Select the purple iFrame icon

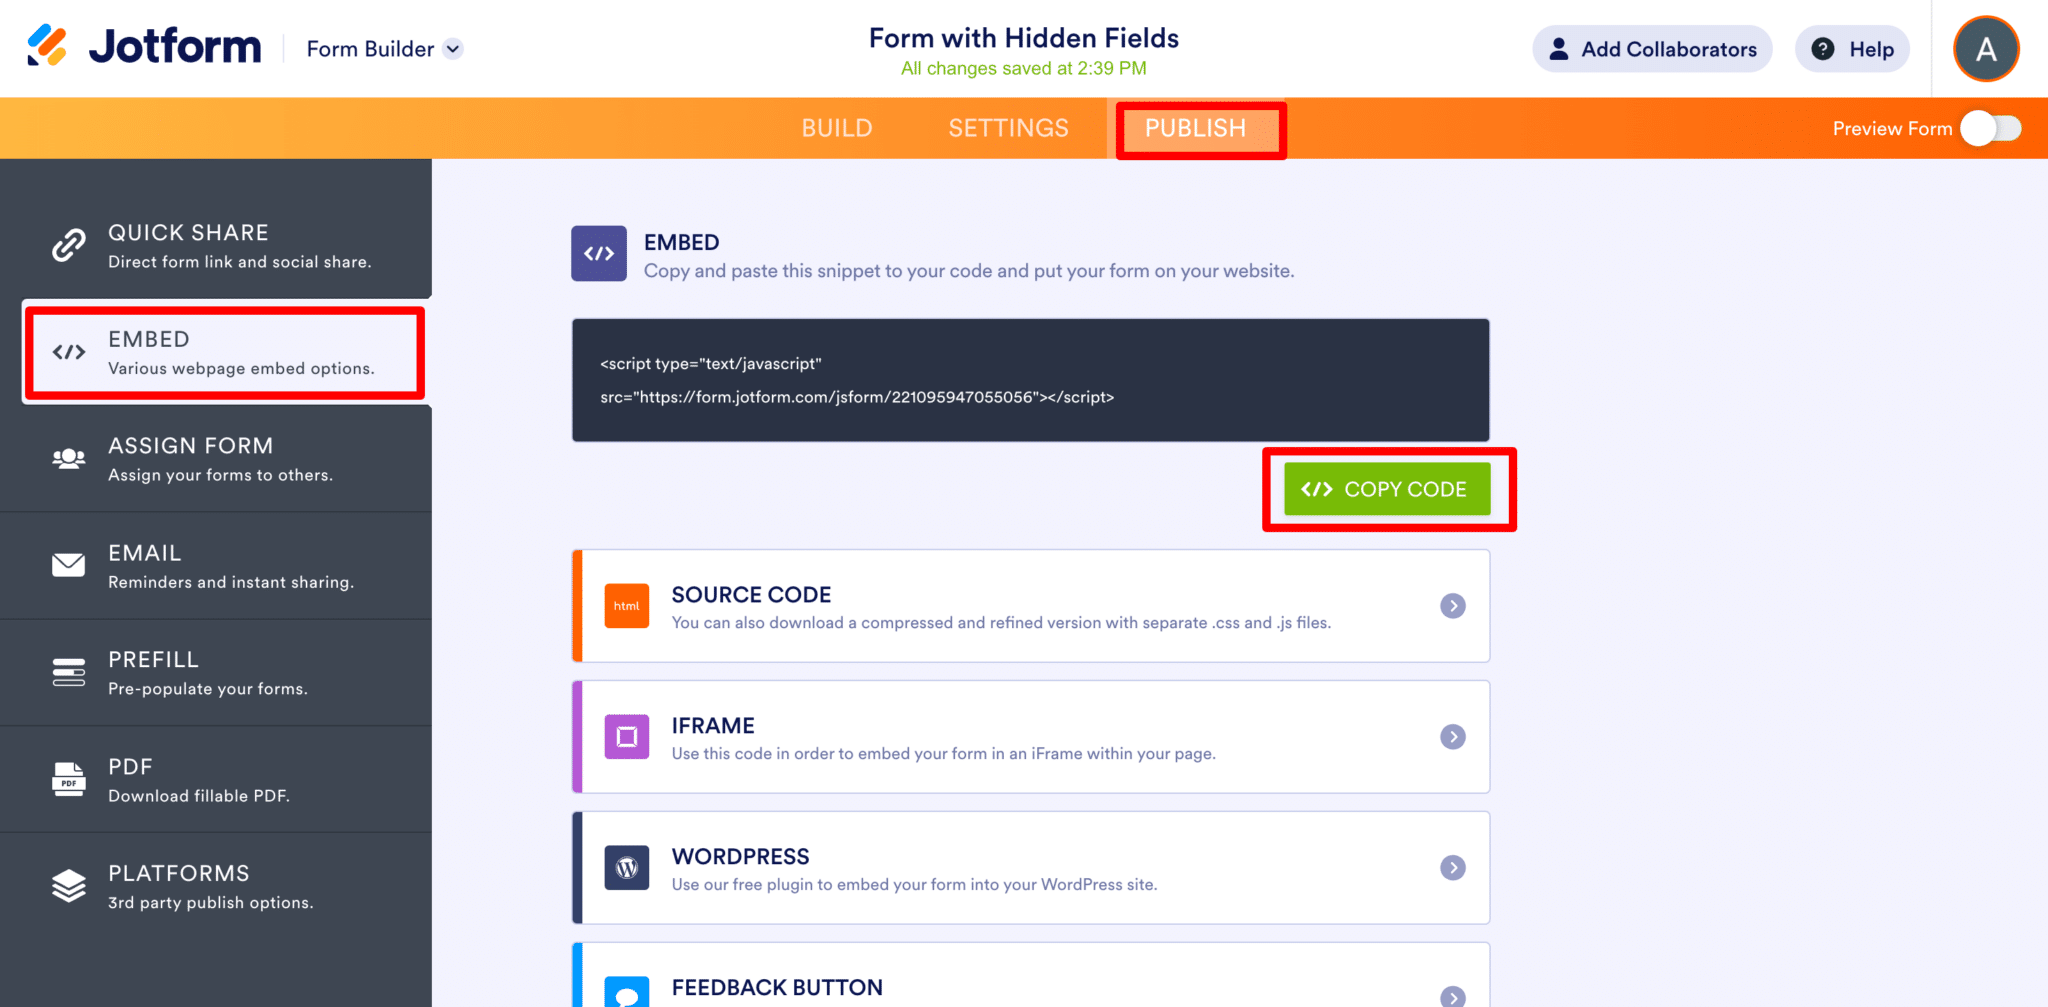tap(626, 737)
